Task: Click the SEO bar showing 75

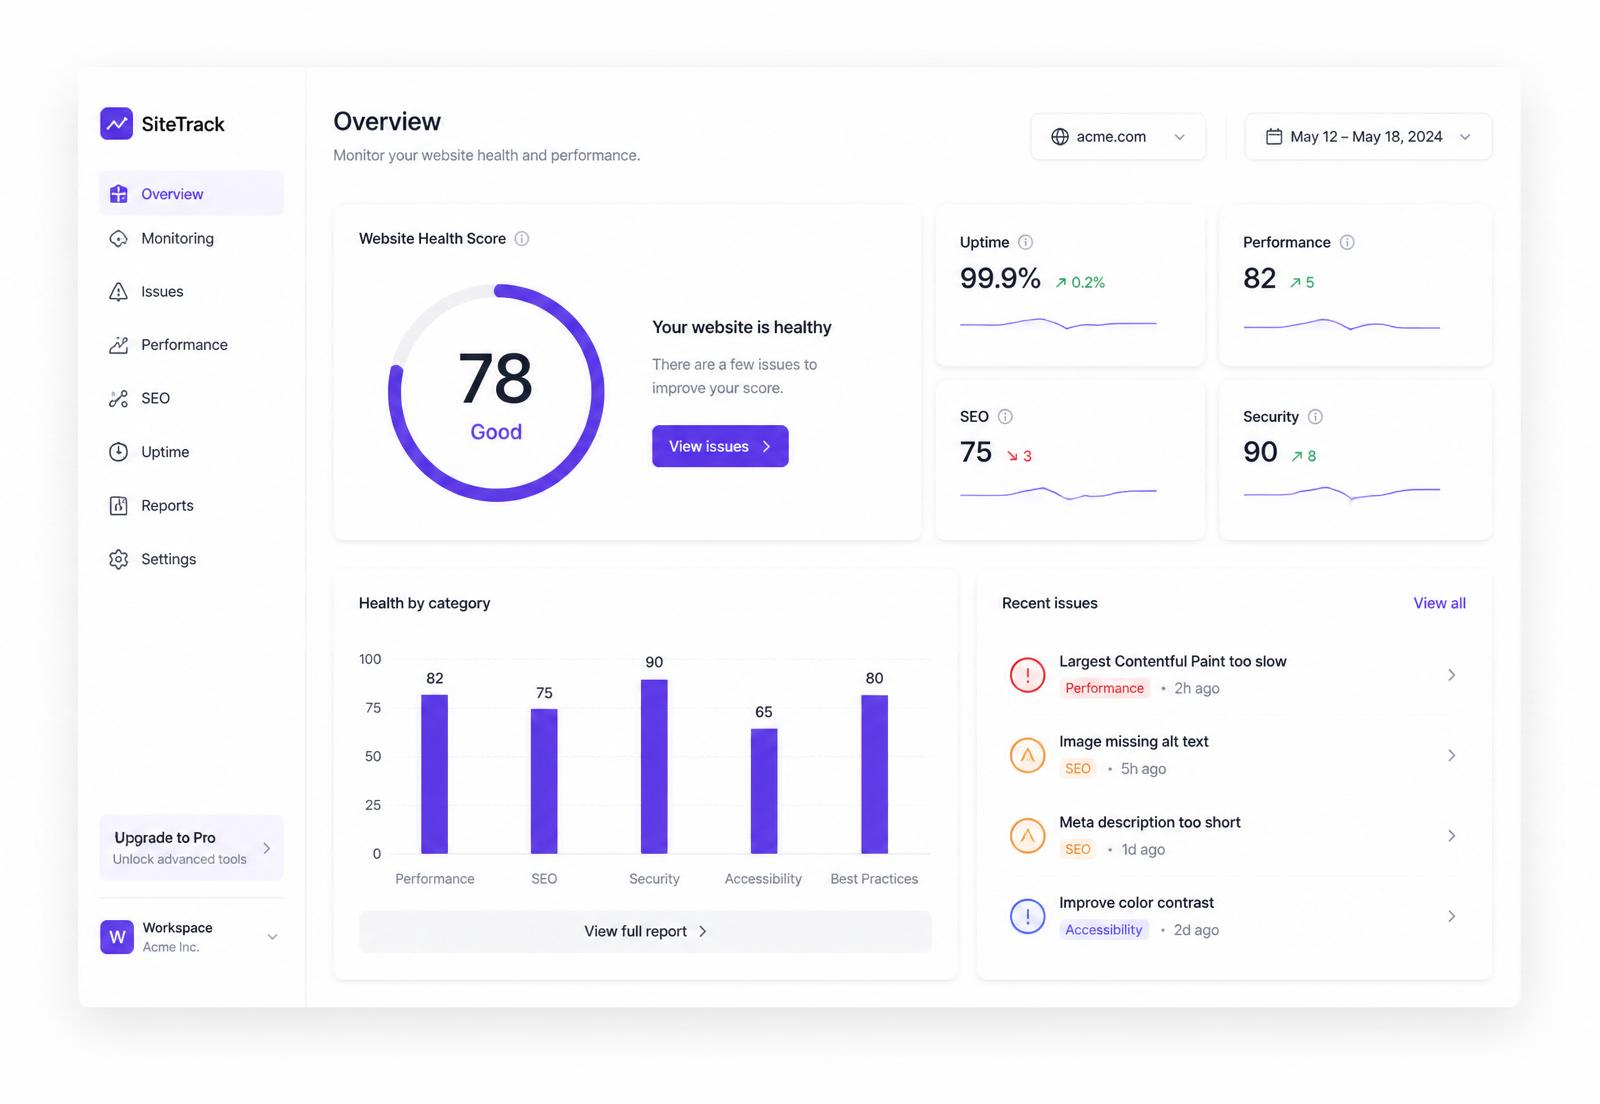Action: 544,781
